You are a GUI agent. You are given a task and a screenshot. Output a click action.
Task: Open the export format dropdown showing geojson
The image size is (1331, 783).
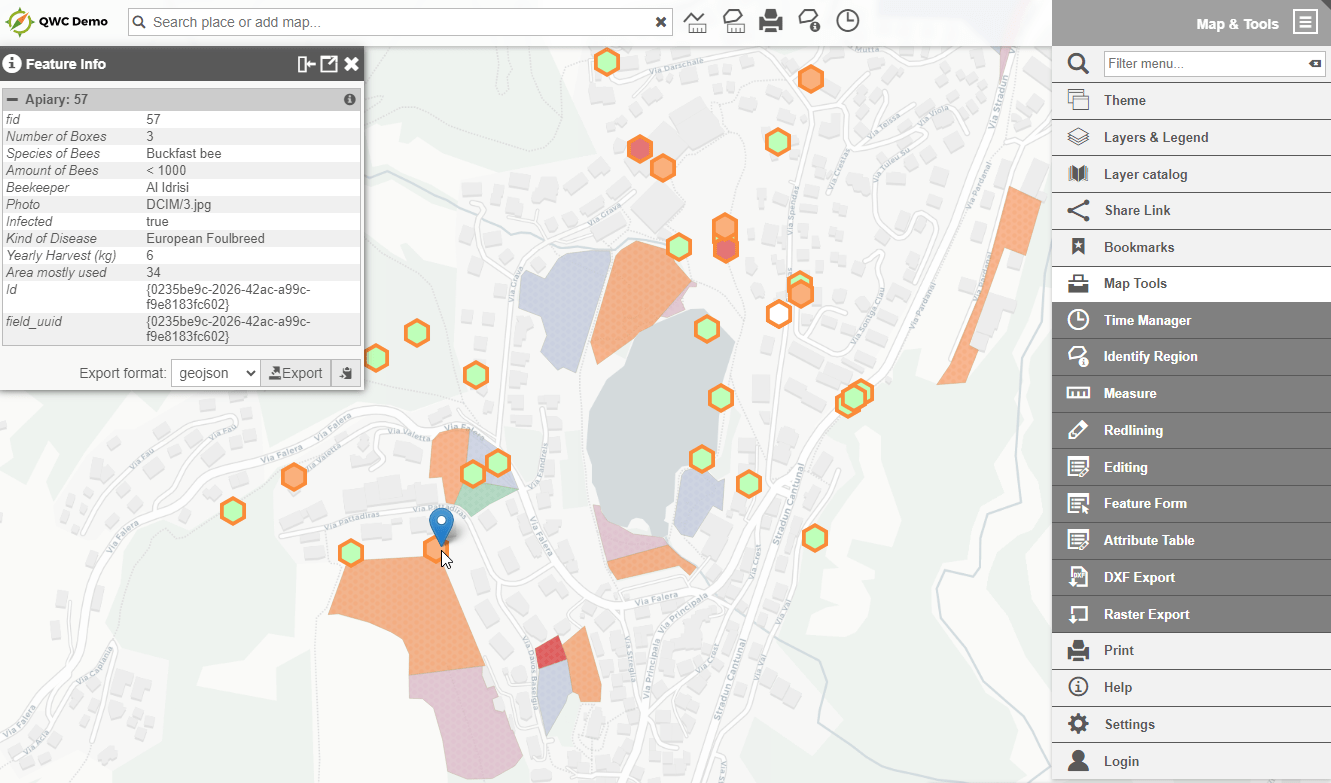point(215,372)
